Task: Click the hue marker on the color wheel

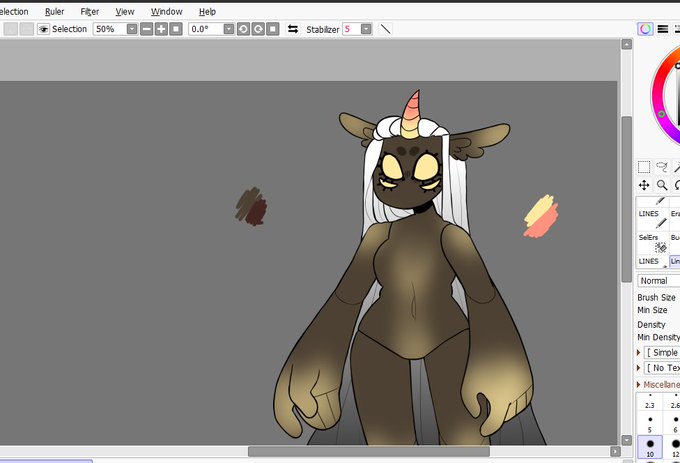Action: click(661, 114)
